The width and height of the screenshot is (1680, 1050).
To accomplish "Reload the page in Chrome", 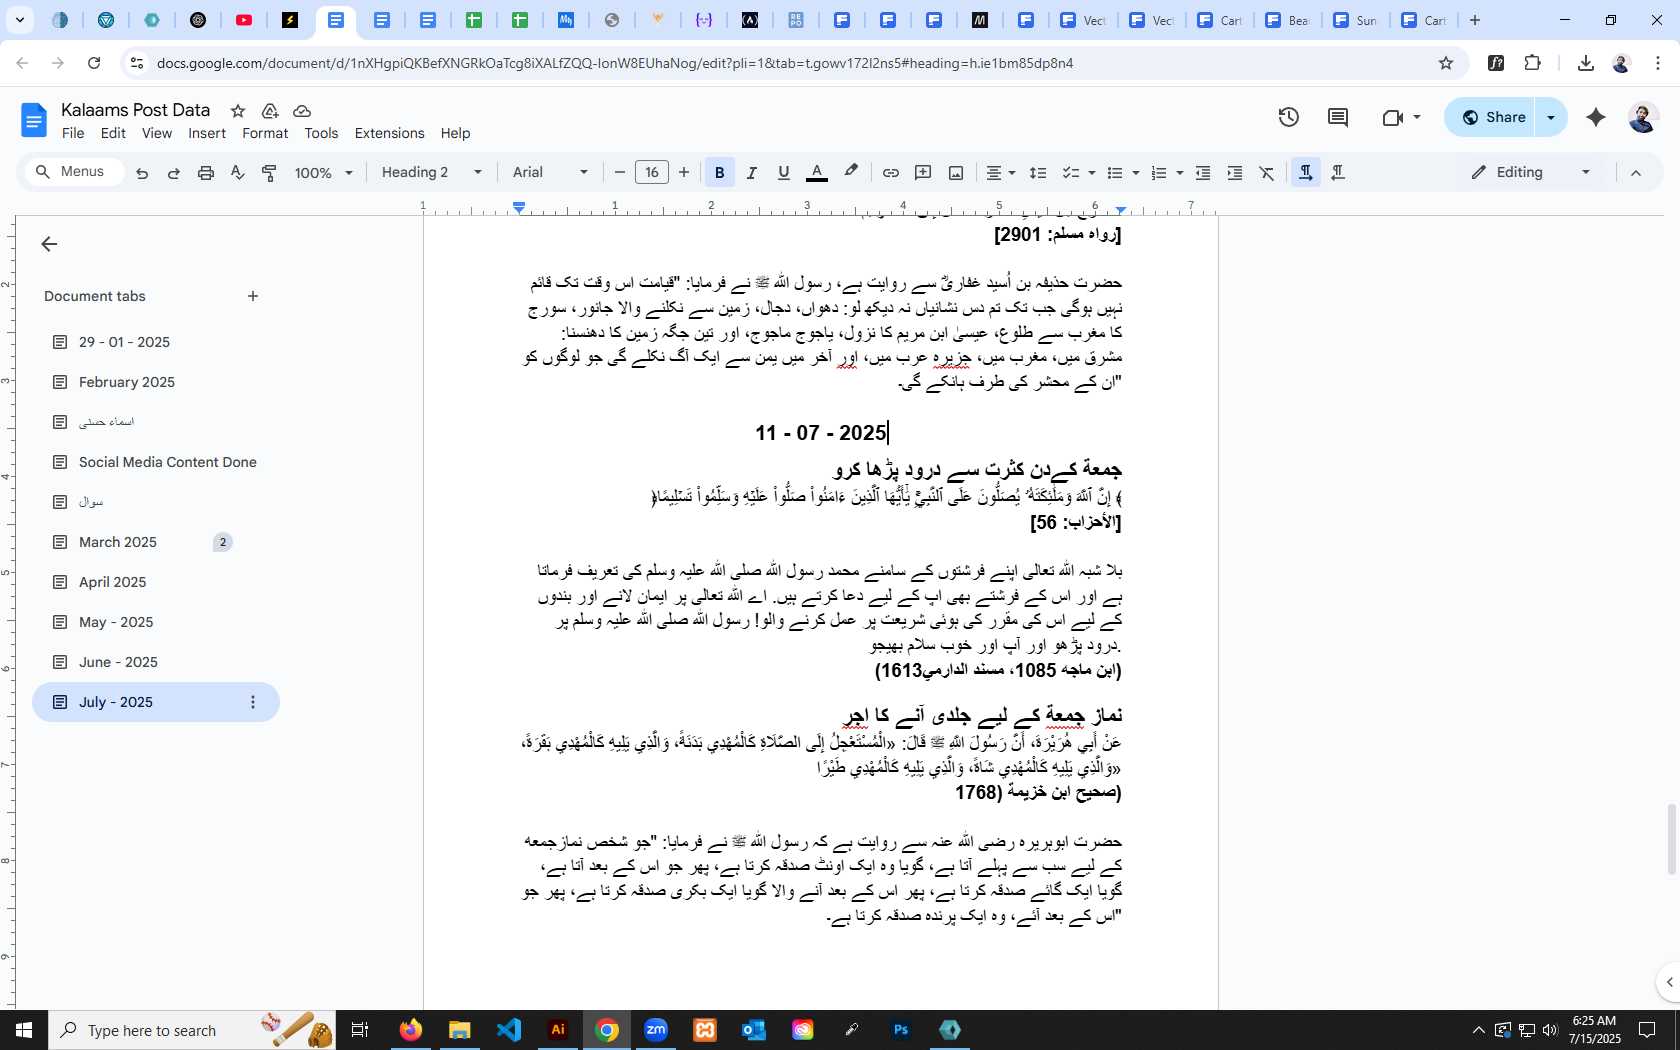I will [x=94, y=63].
